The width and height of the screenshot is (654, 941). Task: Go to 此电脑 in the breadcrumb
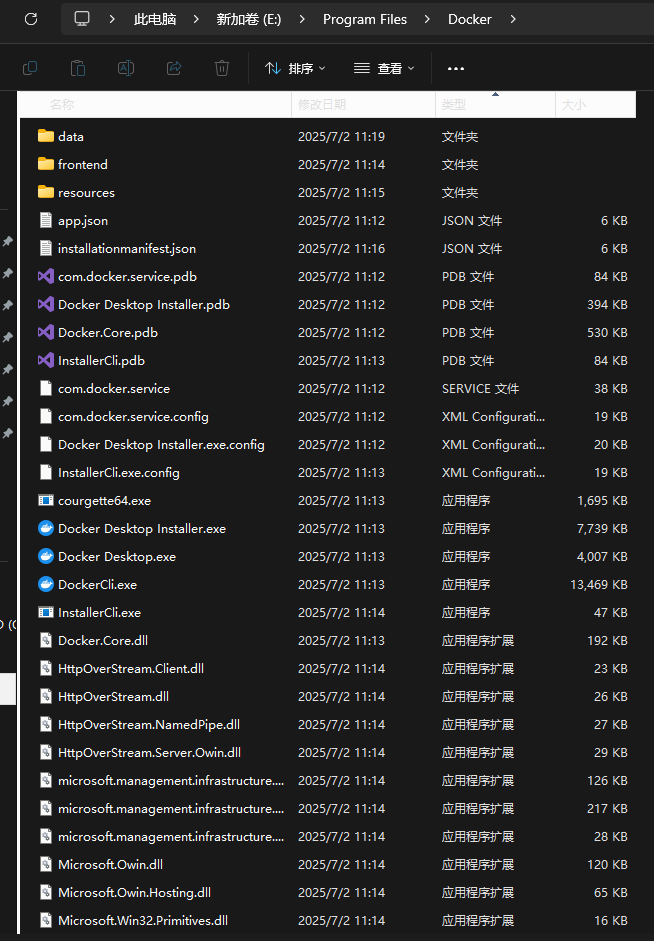155,19
